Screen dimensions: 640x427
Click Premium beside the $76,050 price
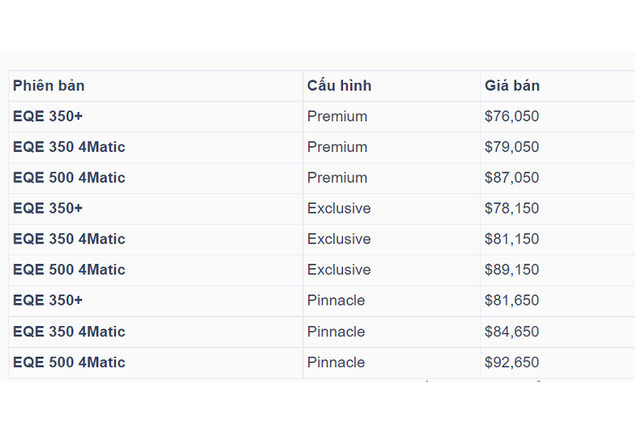click(x=337, y=116)
